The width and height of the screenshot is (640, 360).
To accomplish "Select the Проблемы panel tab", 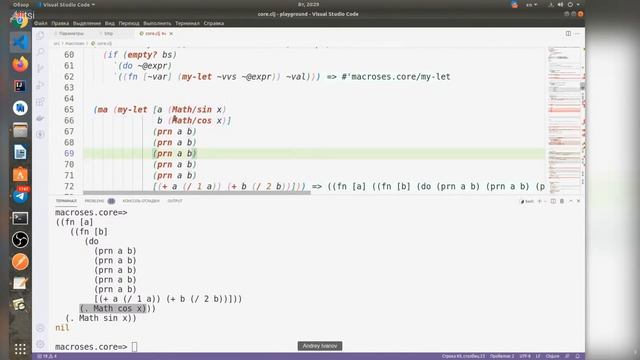I will (100, 201).
